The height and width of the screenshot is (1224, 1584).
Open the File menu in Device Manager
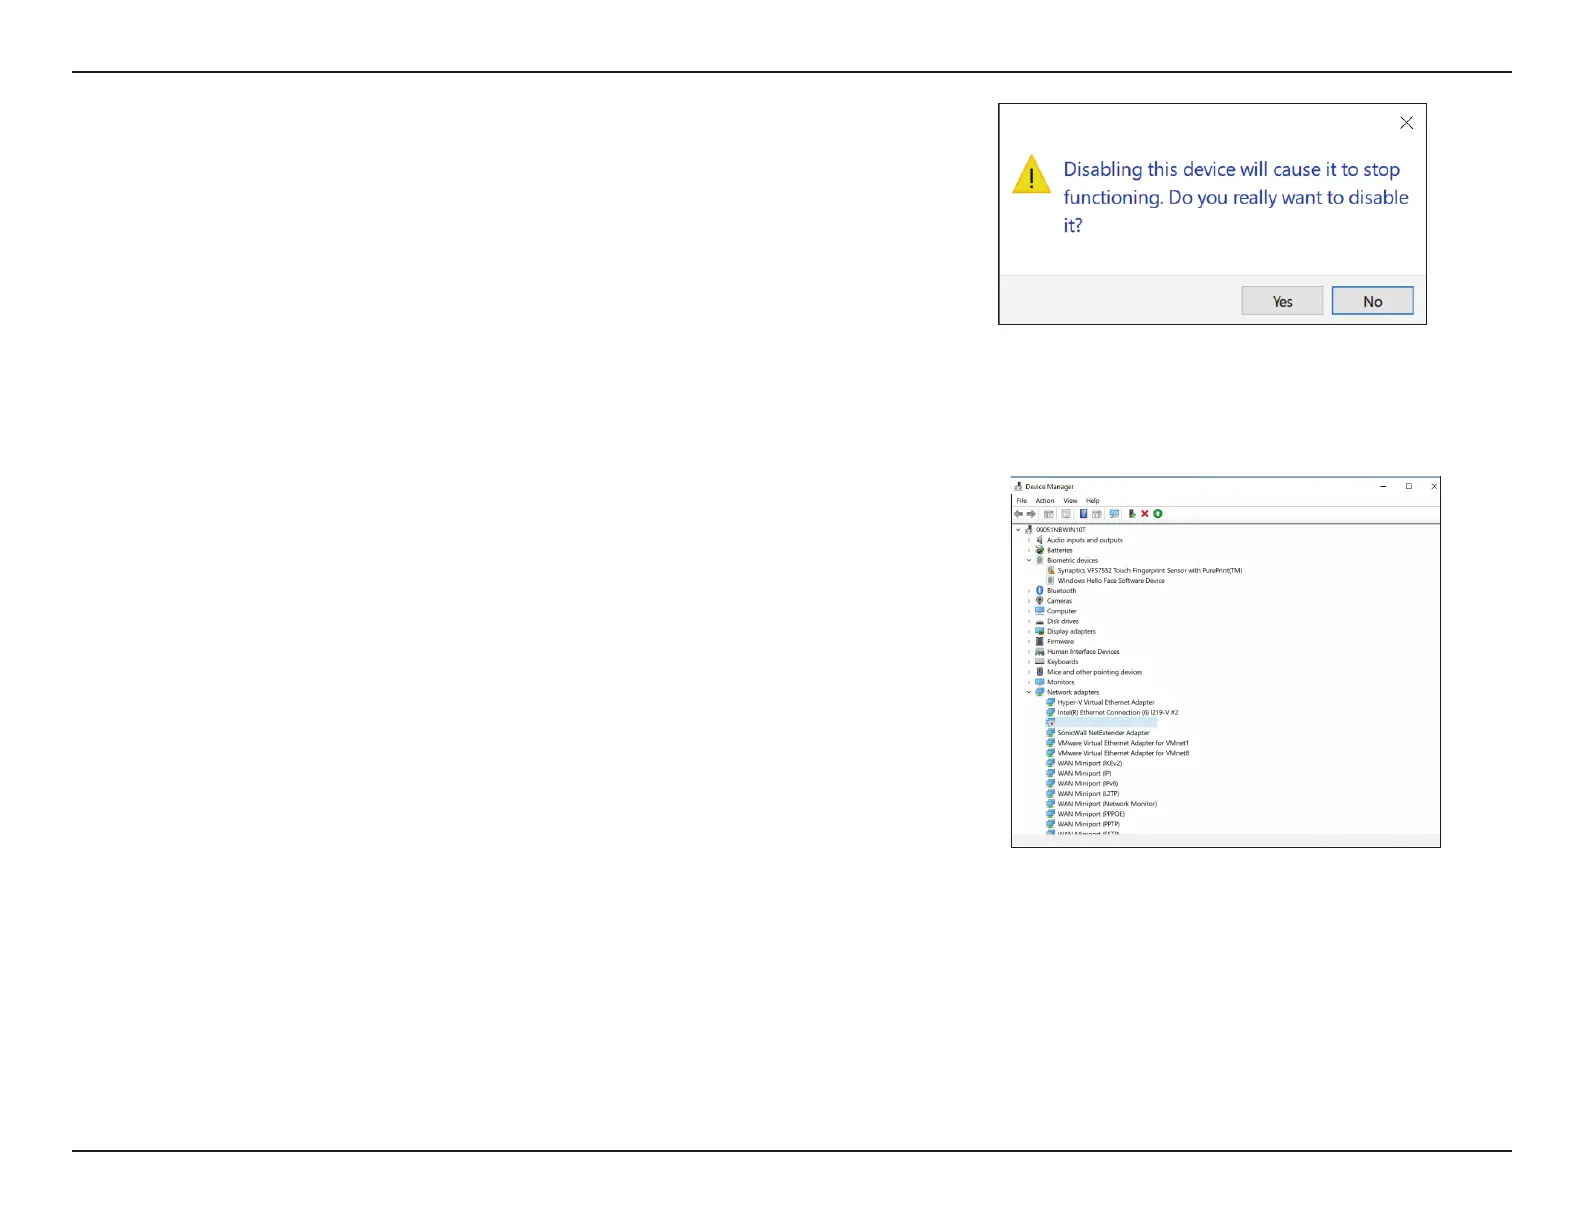[x=1022, y=501]
